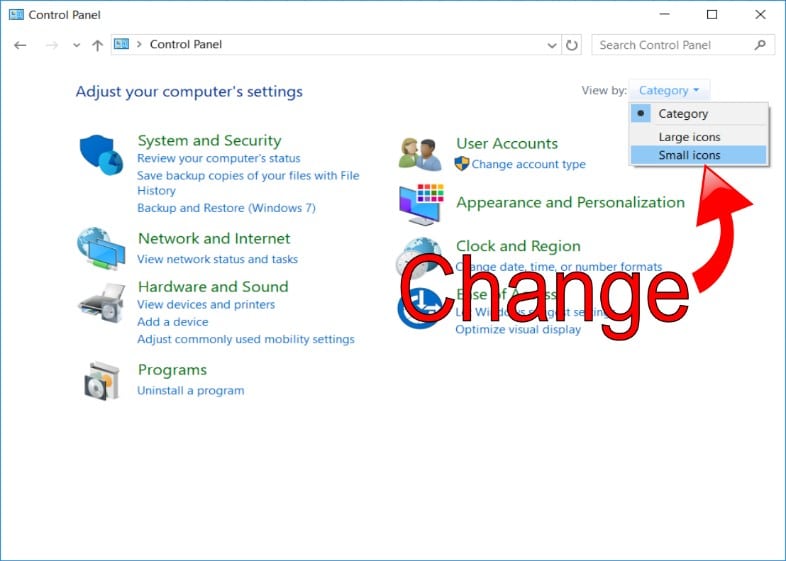Choose Small icons from view menu
786x561 pixels.
[x=689, y=155]
